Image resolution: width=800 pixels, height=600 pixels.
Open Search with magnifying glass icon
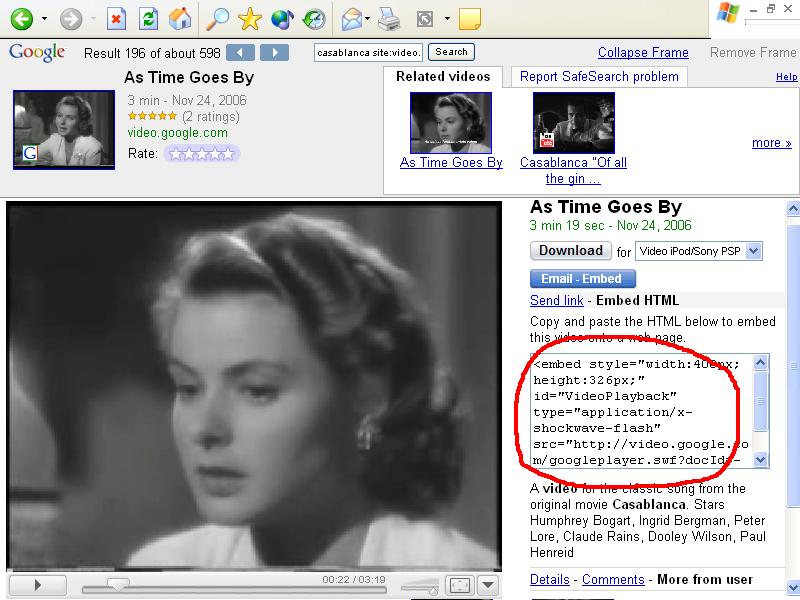point(217,19)
